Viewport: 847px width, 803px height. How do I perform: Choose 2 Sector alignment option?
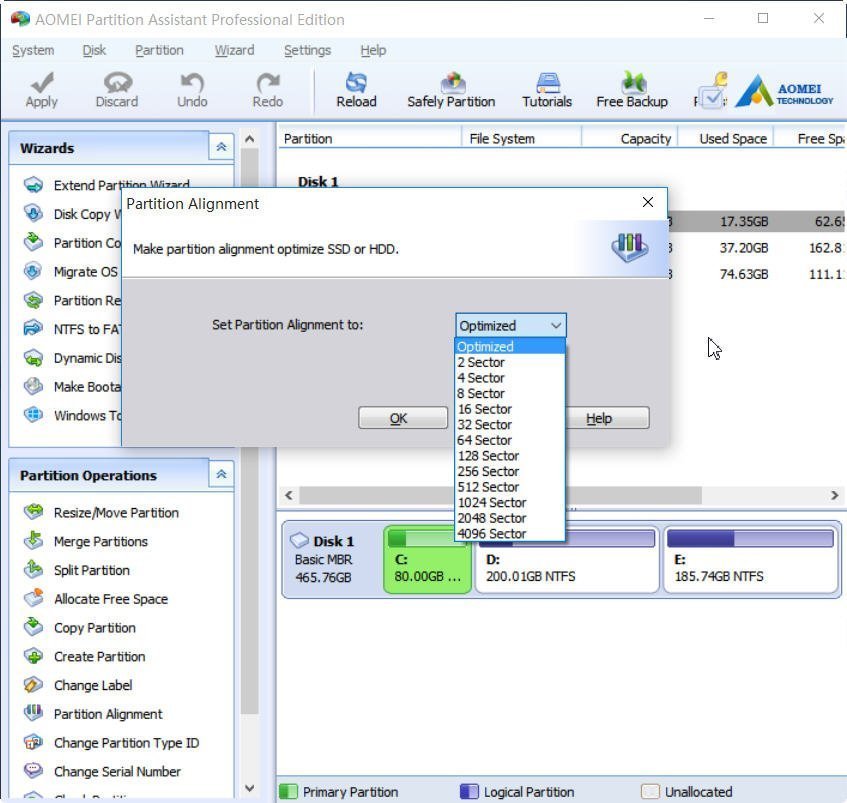click(x=510, y=362)
